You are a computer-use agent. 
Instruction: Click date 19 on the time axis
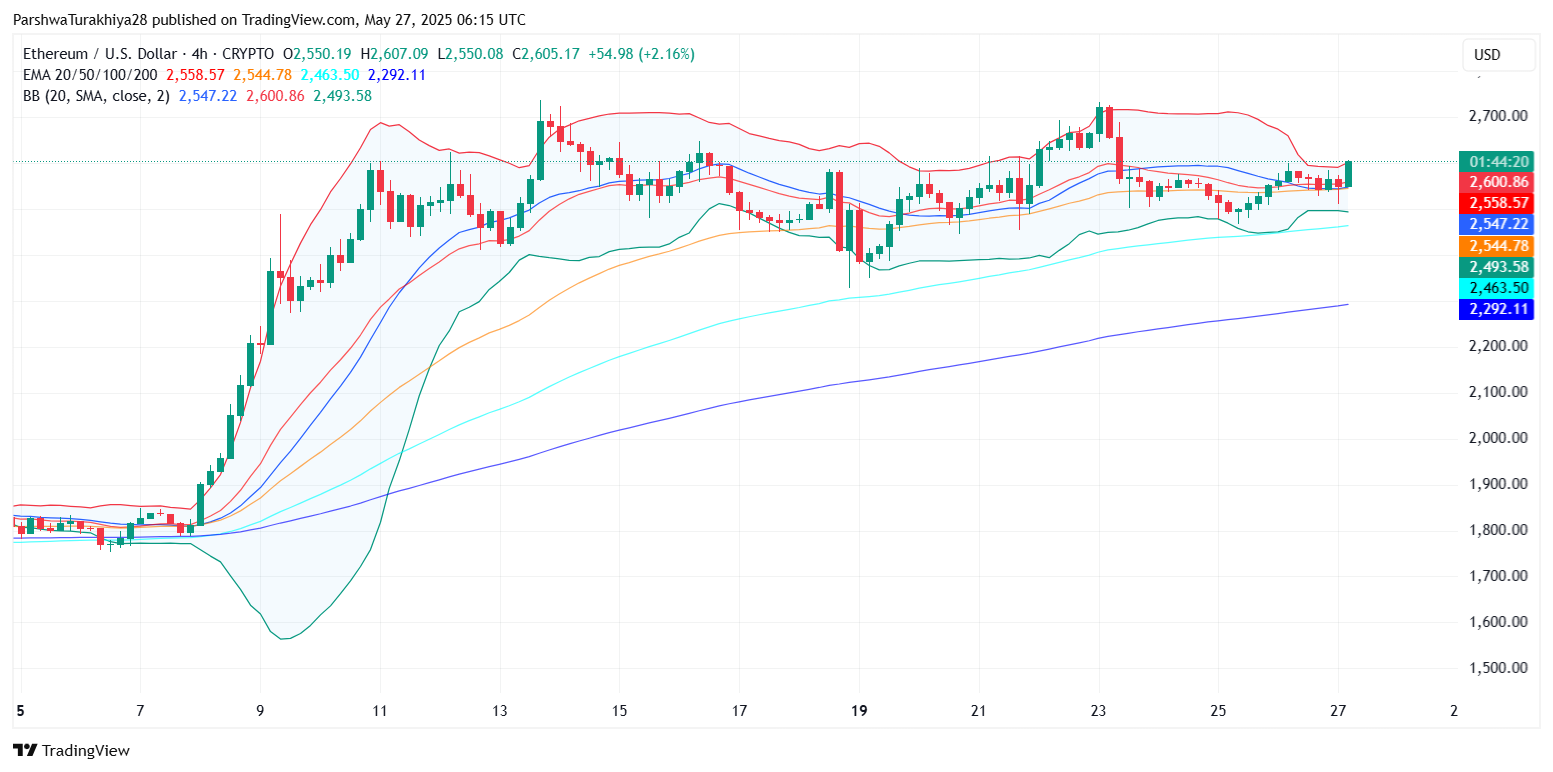click(859, 711)
